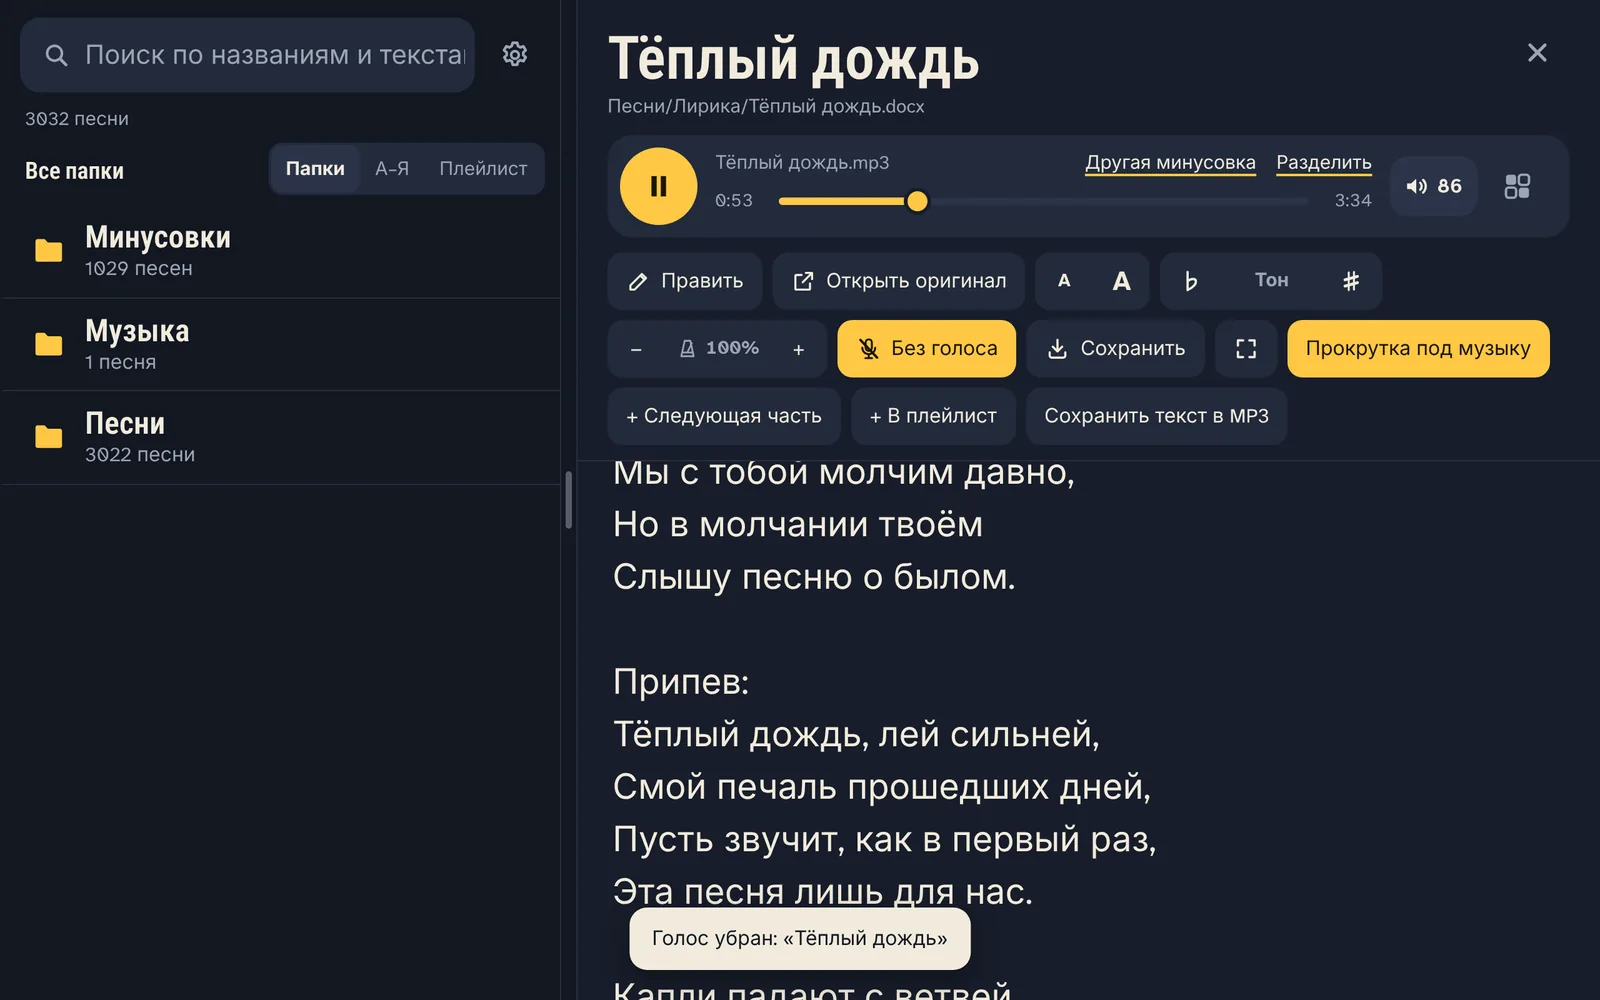Screen dimensions: 1600x1000
Task: Close the song panel with X
Action: point(1537,52)
